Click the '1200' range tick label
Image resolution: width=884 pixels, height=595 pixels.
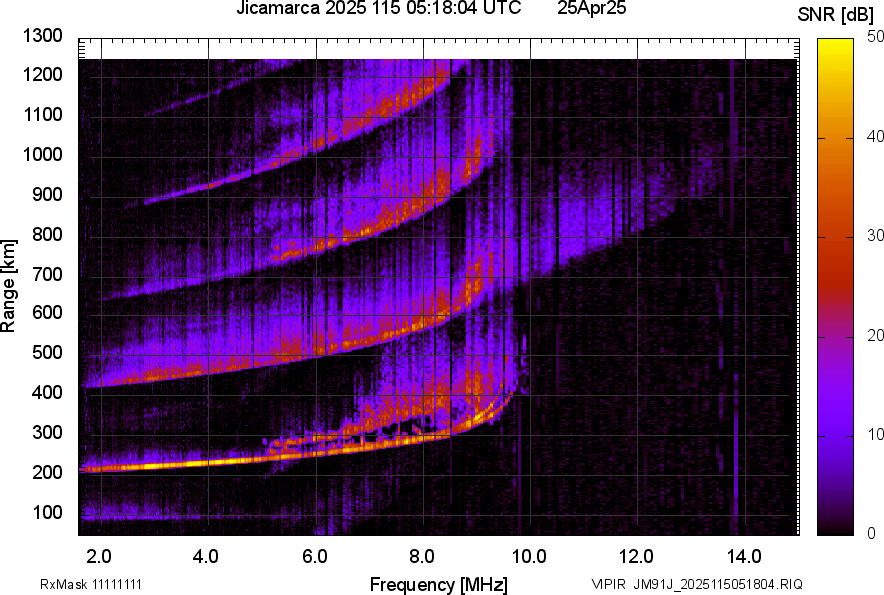pyautogui.click(x=42, y=74)
